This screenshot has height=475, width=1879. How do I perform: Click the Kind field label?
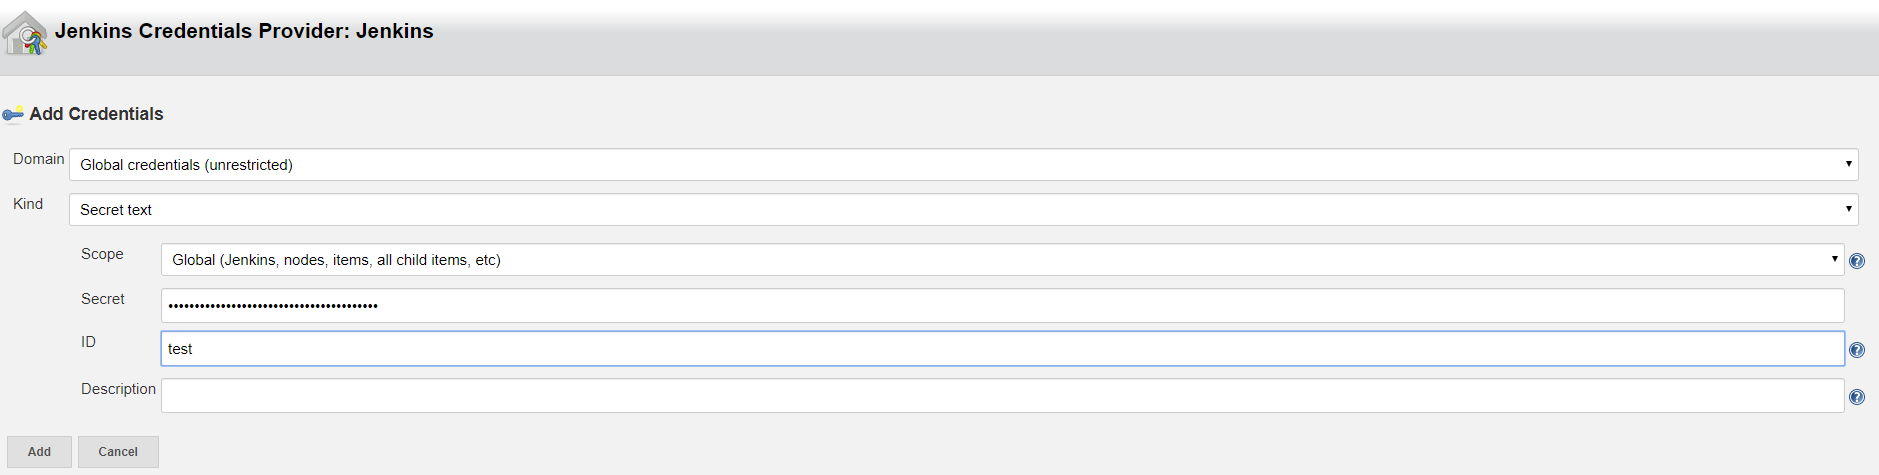pyautogui.click(x=28, y=204)
